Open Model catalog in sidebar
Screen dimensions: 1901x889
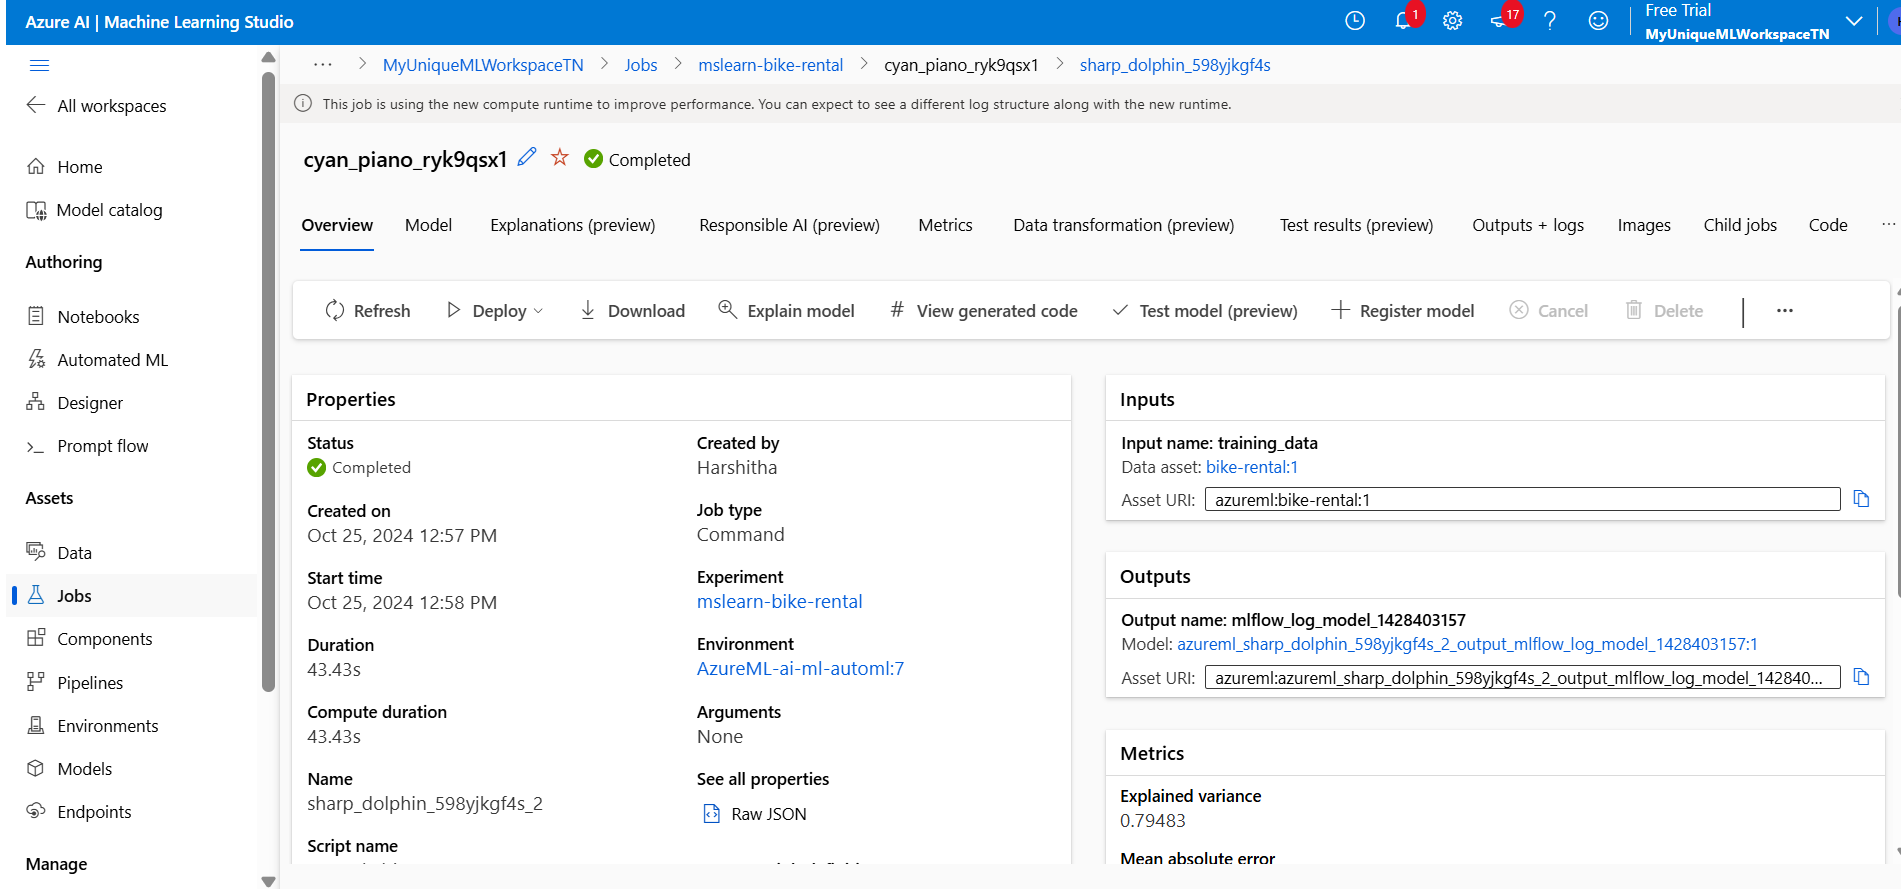(x=95, y=210)
